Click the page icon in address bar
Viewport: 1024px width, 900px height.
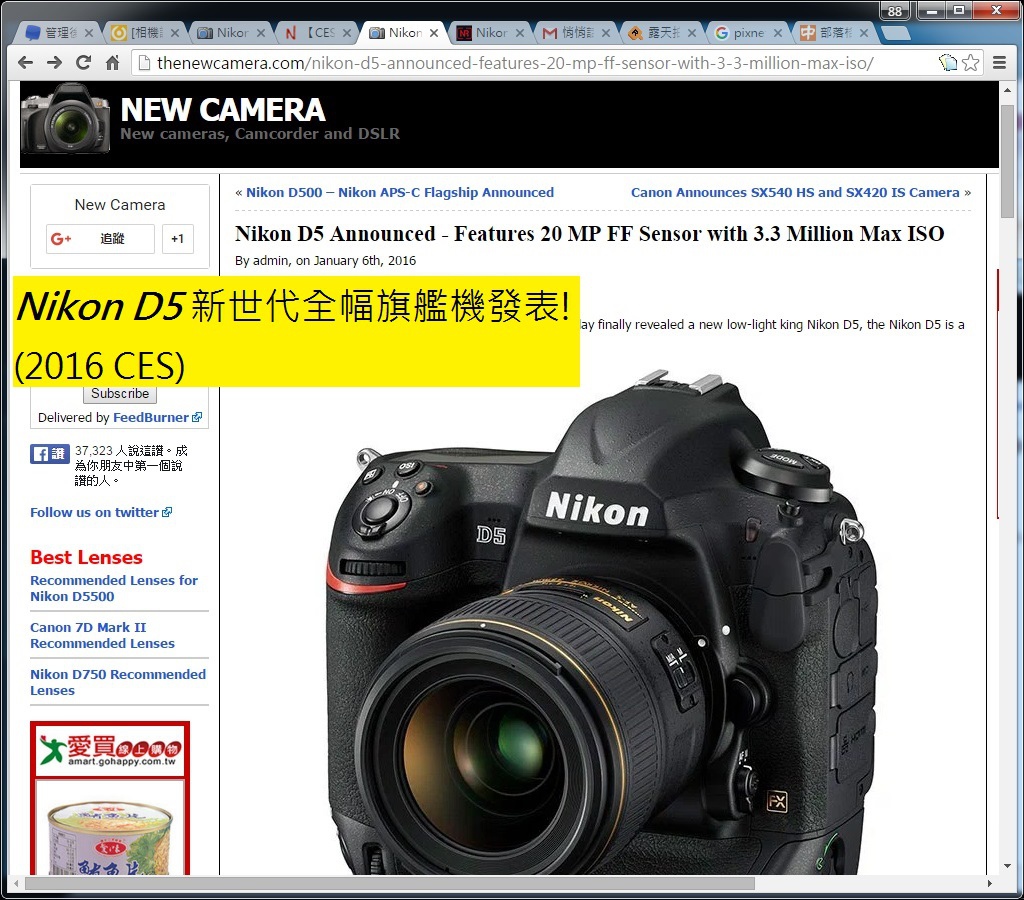(x=145, y=63)
